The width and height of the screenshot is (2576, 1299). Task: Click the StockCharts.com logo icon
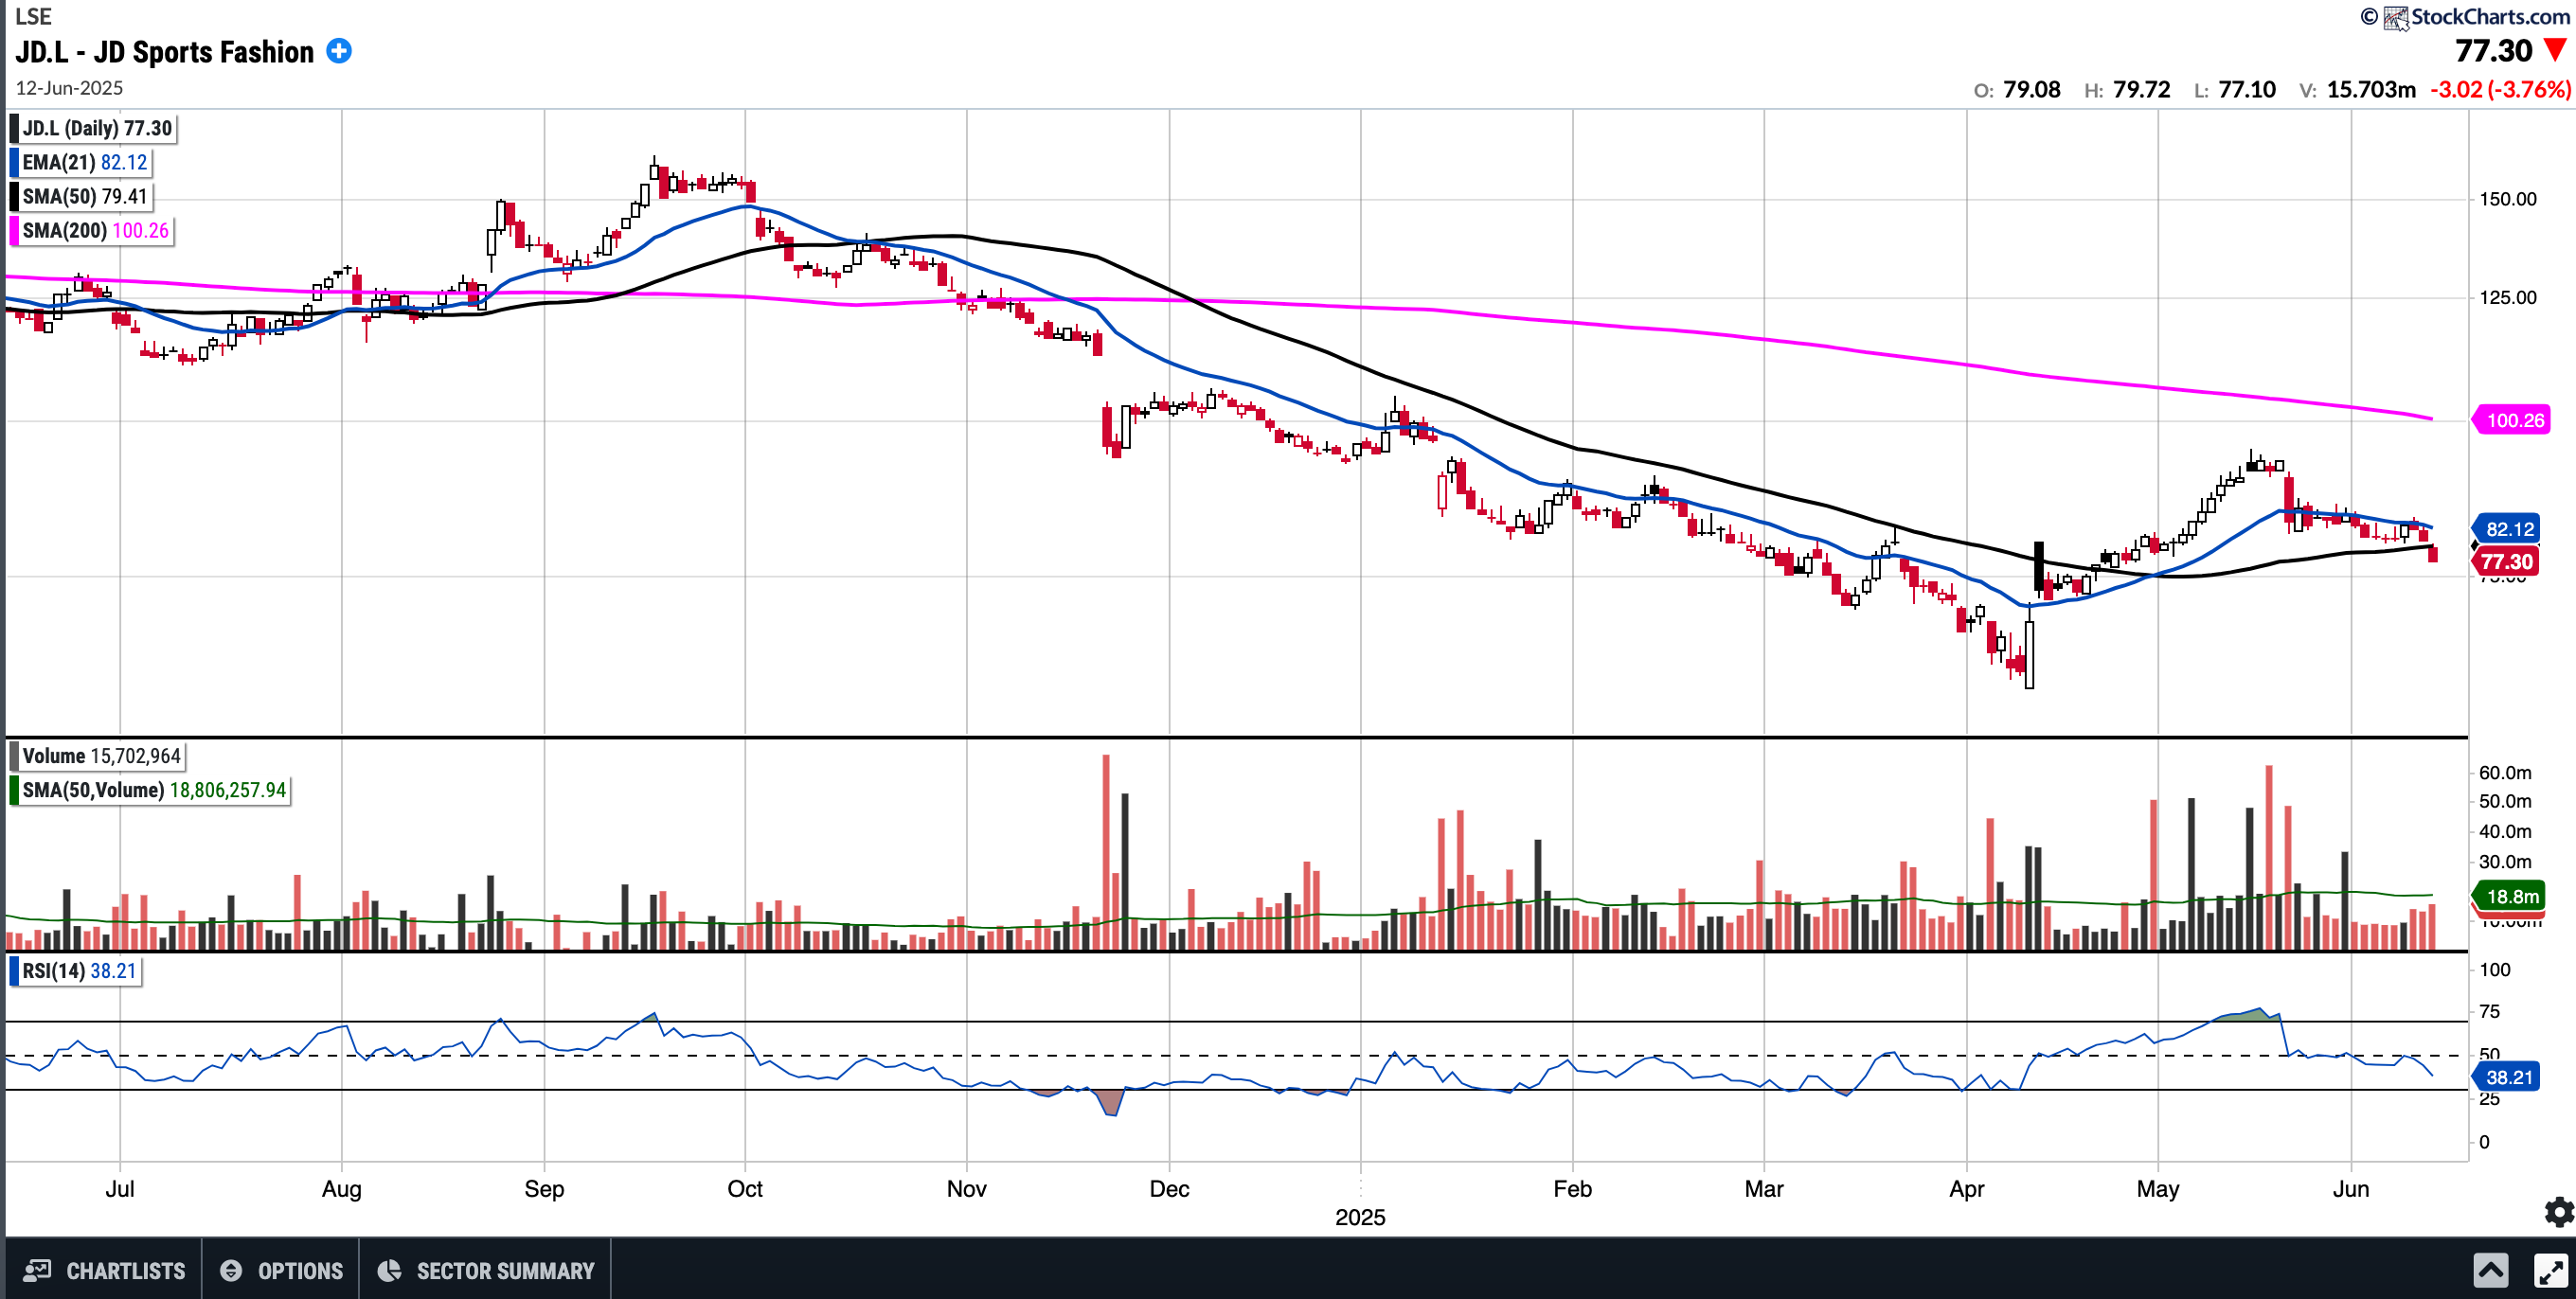pos(2396,17)
